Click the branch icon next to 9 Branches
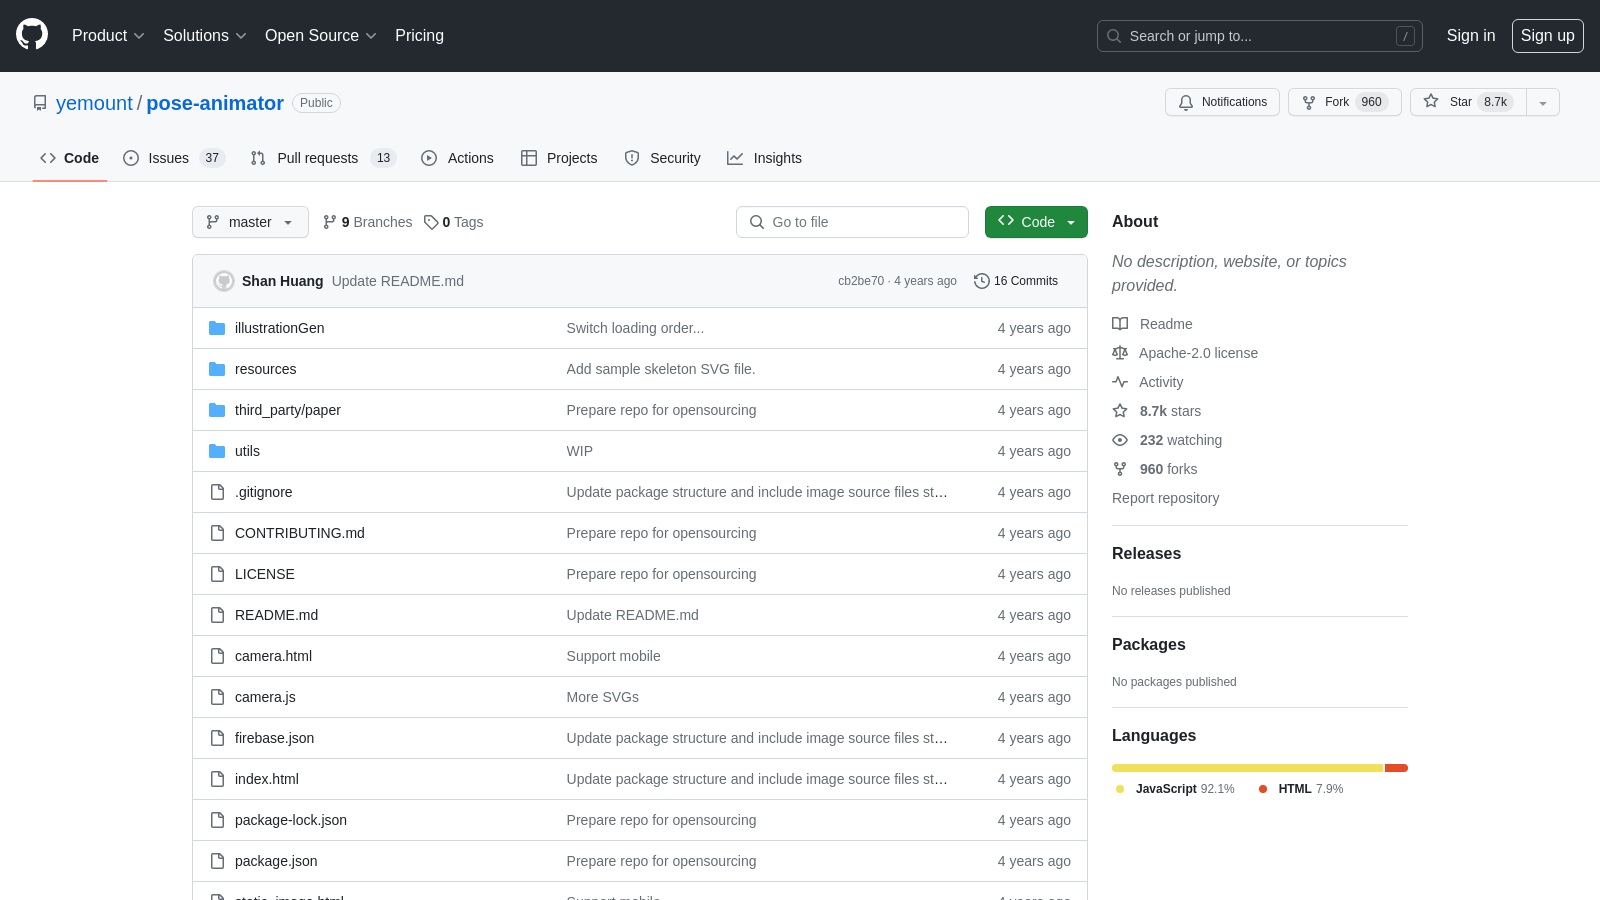The image size is (1600, 900). [330, 222]
